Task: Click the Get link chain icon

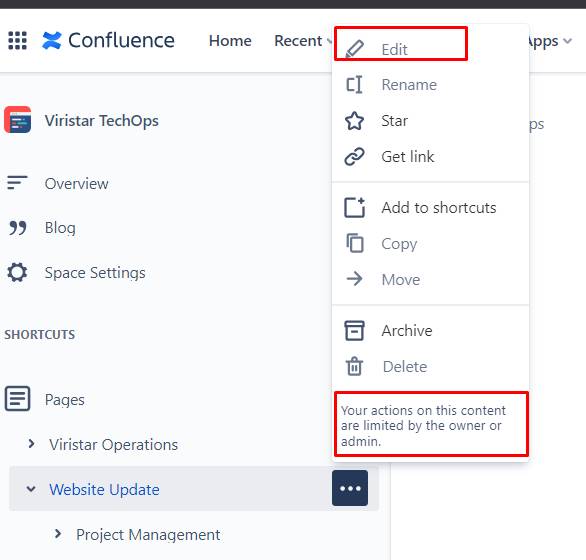Action: click(354, 156)
